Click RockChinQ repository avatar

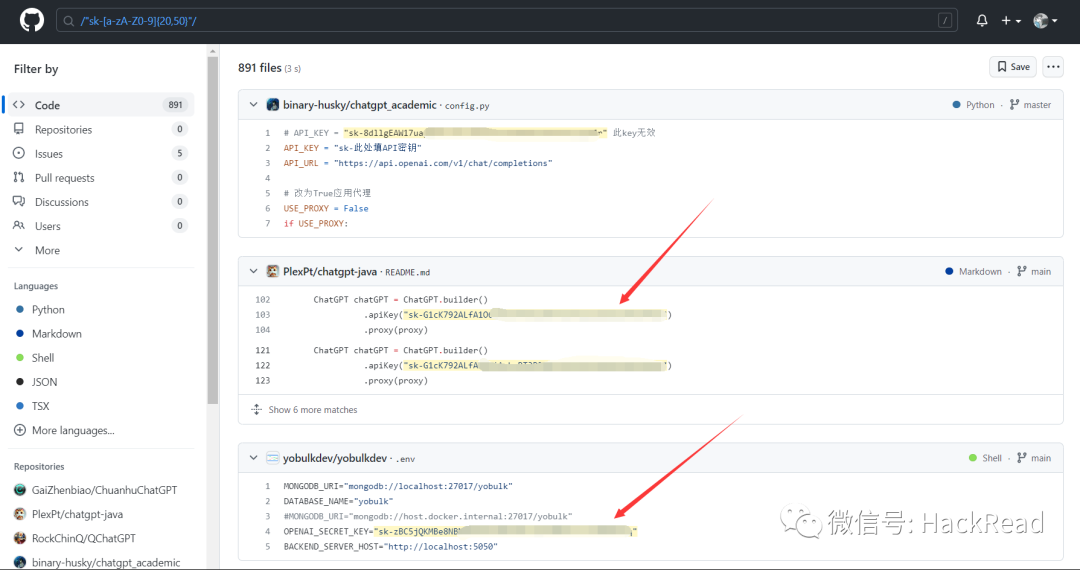(x=20, y=538)
